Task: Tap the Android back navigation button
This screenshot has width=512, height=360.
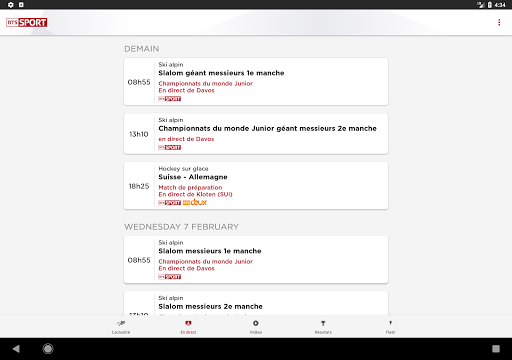Action: [x=16, y=349]
